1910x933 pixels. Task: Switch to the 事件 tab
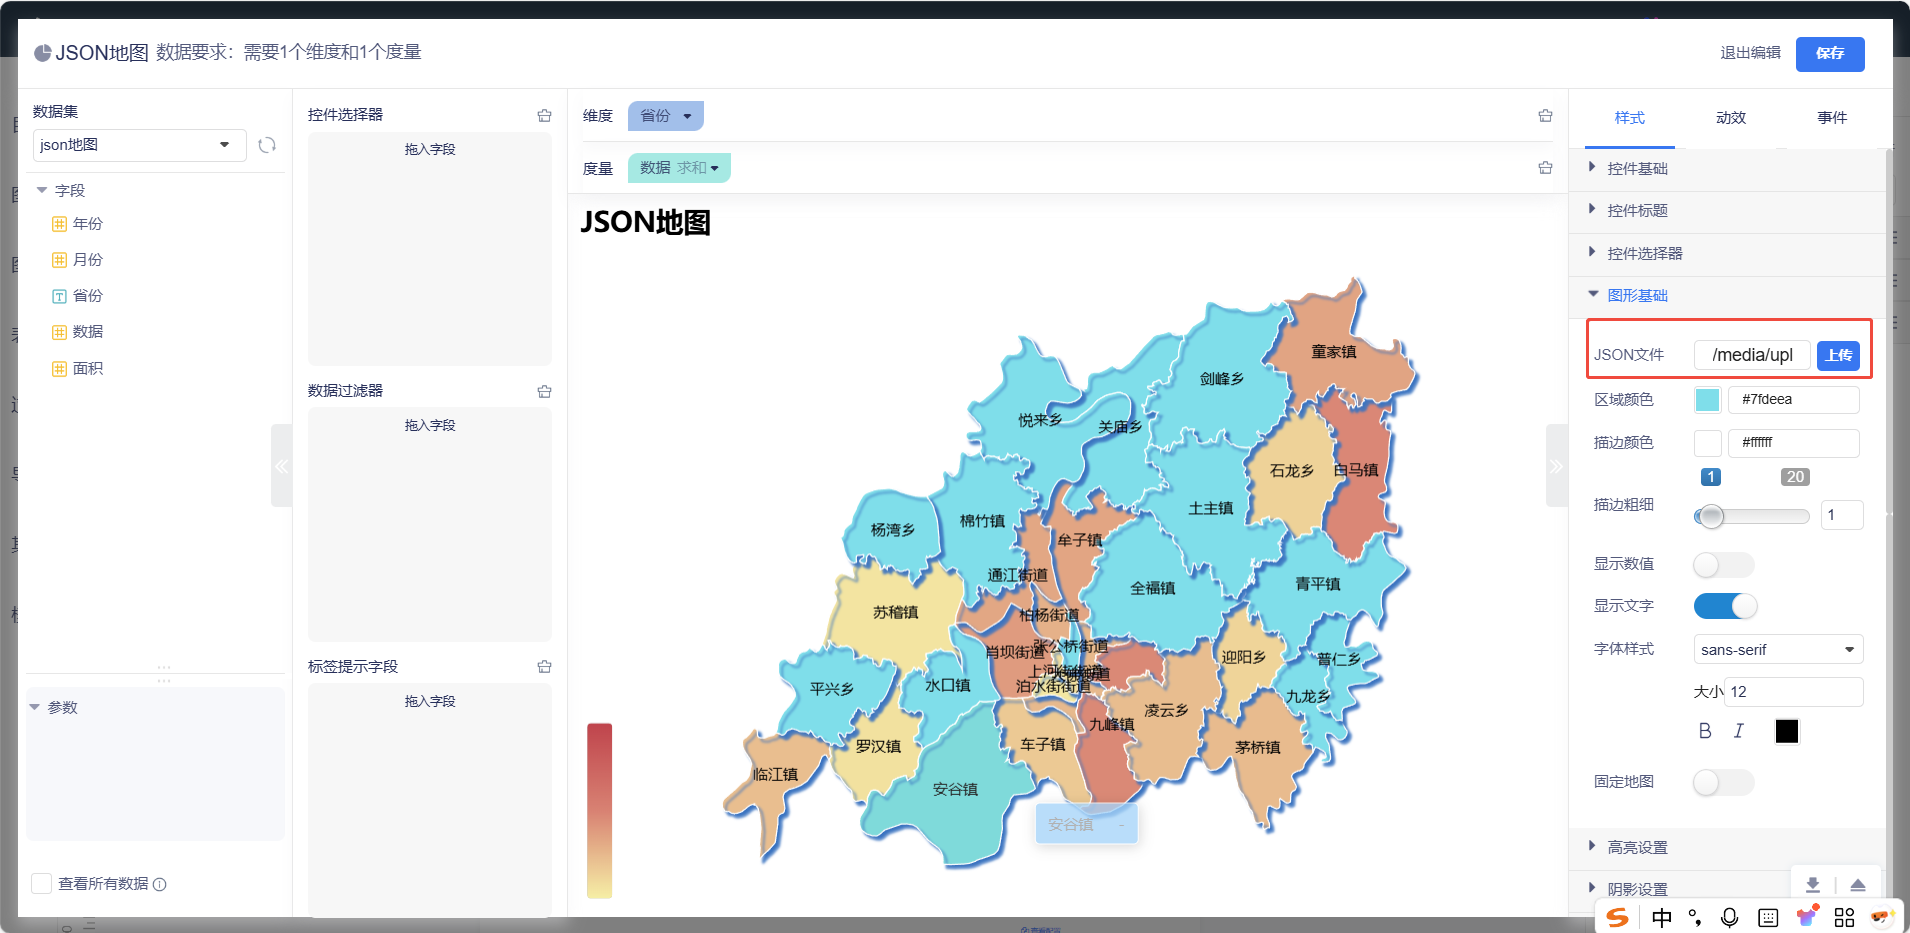coord(1831,118)
